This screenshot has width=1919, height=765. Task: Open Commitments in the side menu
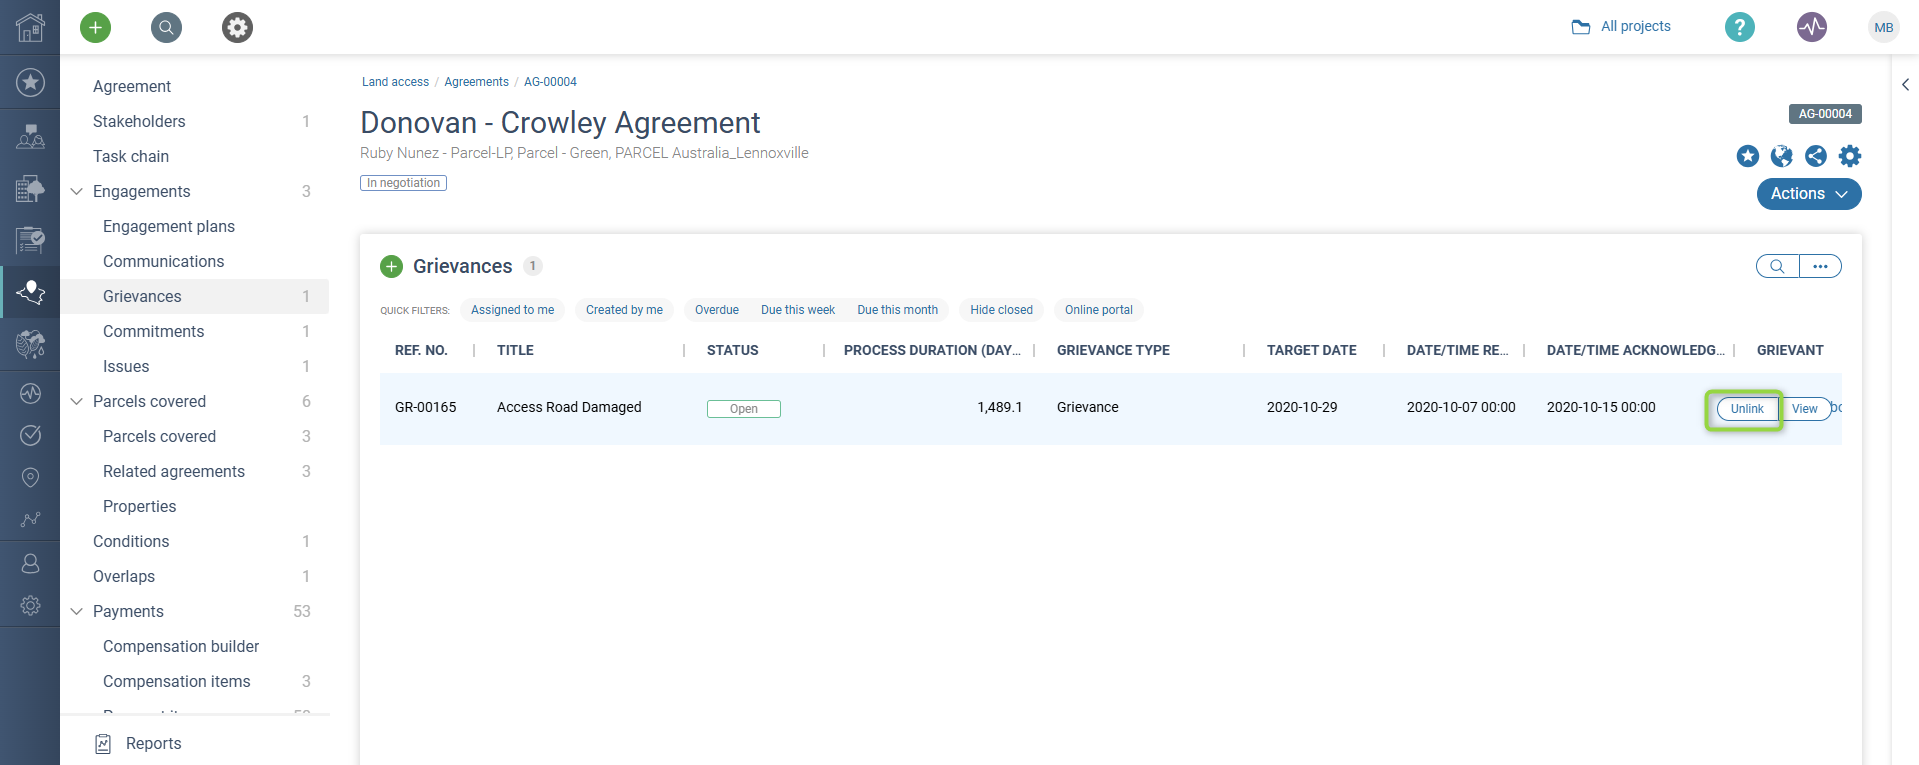click(x=153, y=331)
